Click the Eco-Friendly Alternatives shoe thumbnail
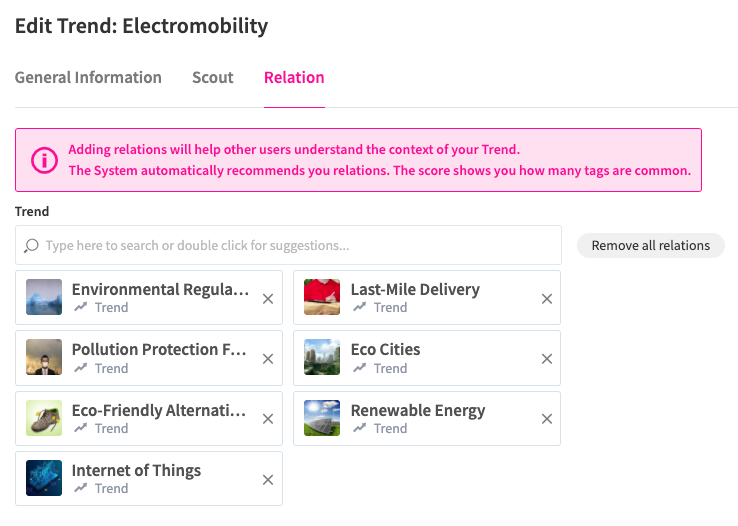 point(44,418)
